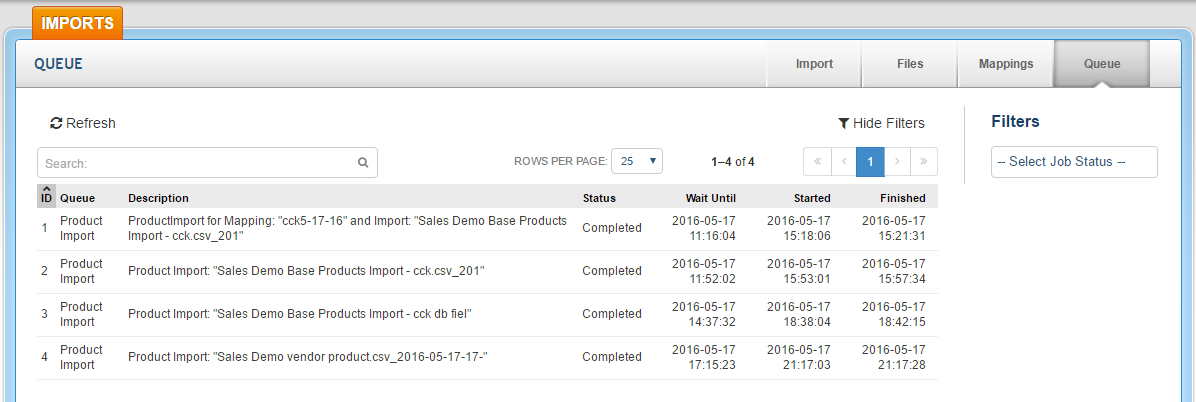Select the Queue tab
This screenshot has height=402, width=1196.
pos(1102,64)
